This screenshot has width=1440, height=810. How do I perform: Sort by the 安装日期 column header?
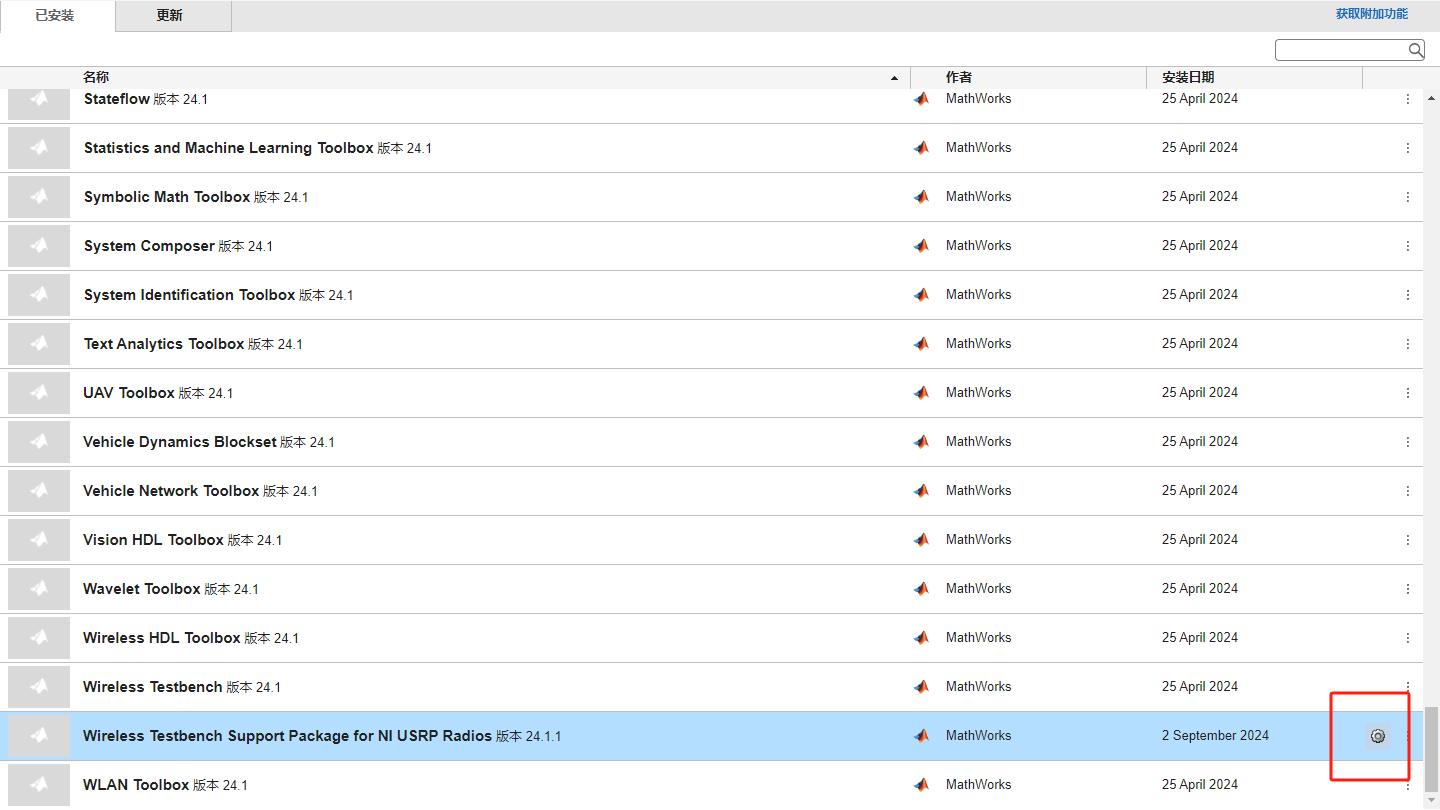pyautogui.click(x=1188, y=77)
